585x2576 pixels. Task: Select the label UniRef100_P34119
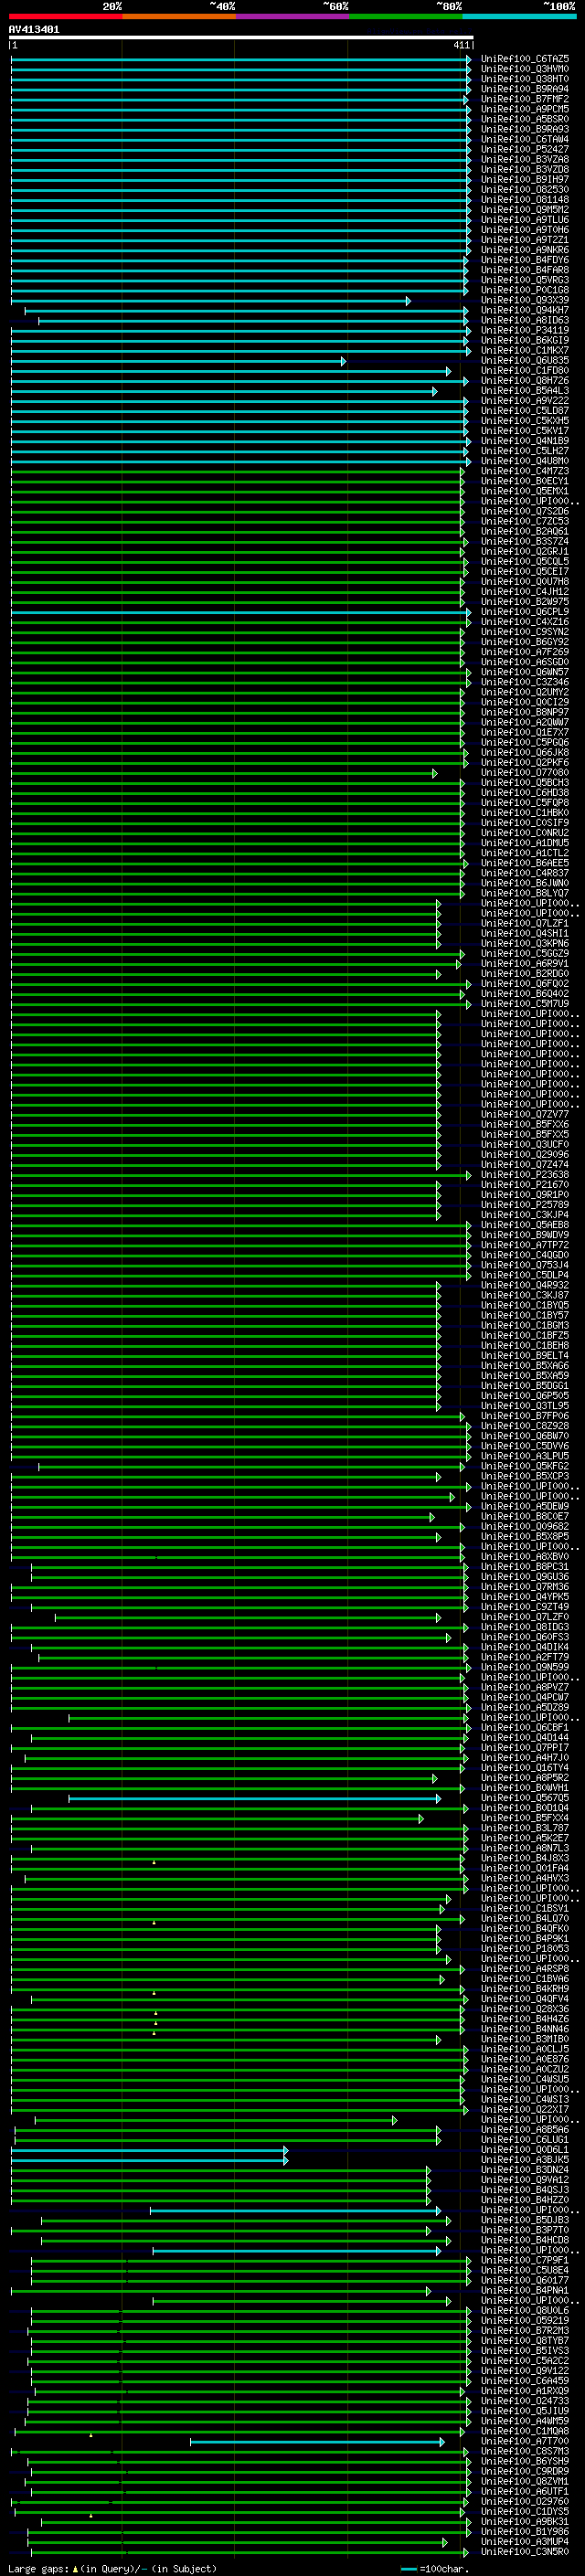tap(525, 330)
